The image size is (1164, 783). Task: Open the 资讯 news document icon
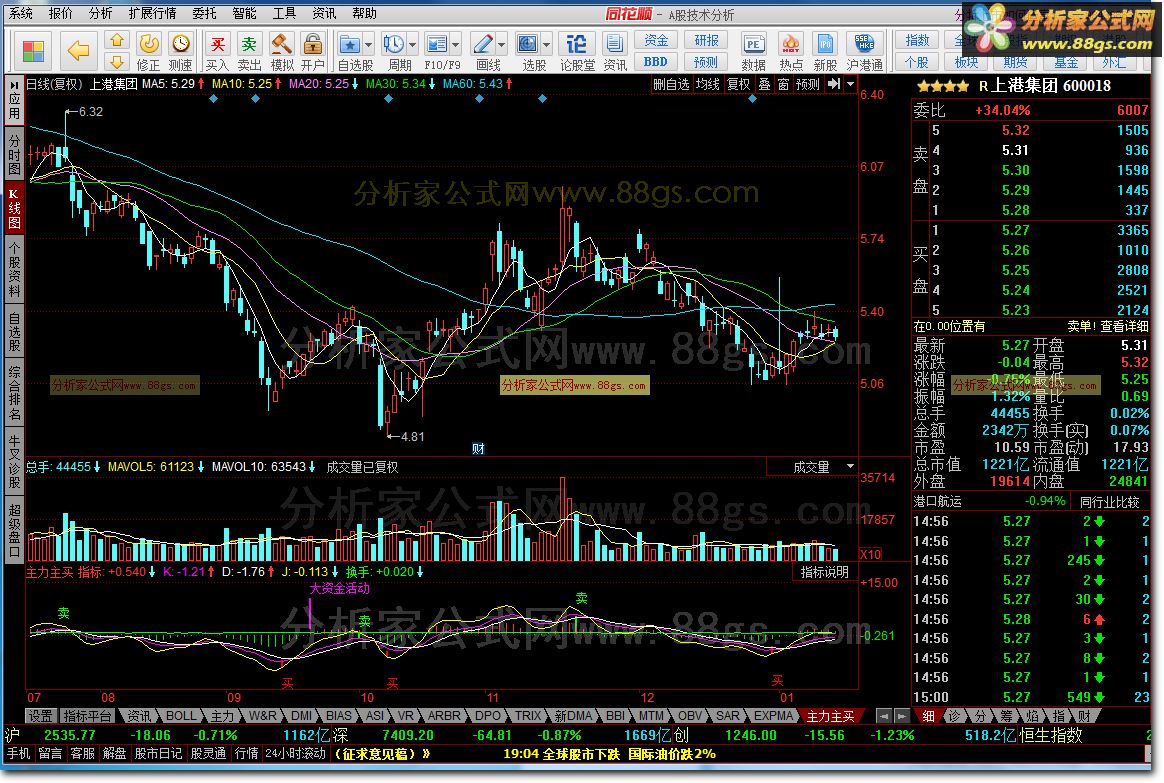tap(615, 51)
